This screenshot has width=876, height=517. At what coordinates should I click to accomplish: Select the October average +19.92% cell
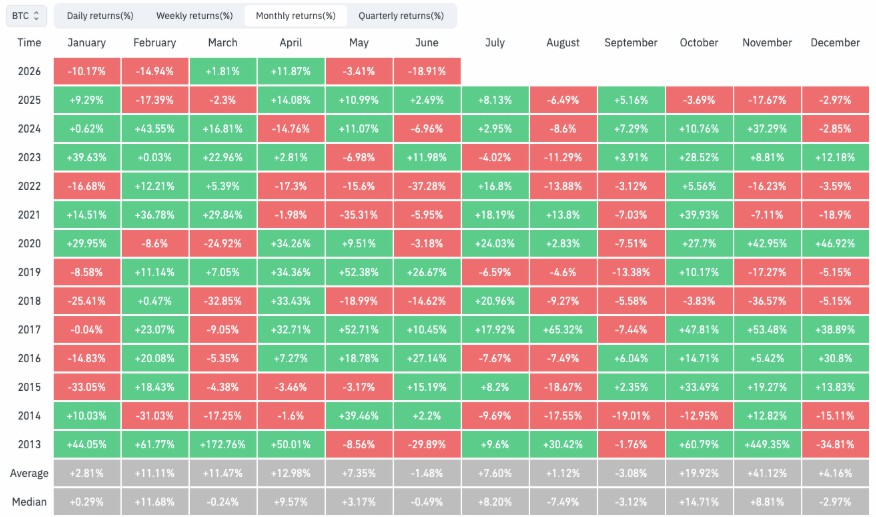699,473
